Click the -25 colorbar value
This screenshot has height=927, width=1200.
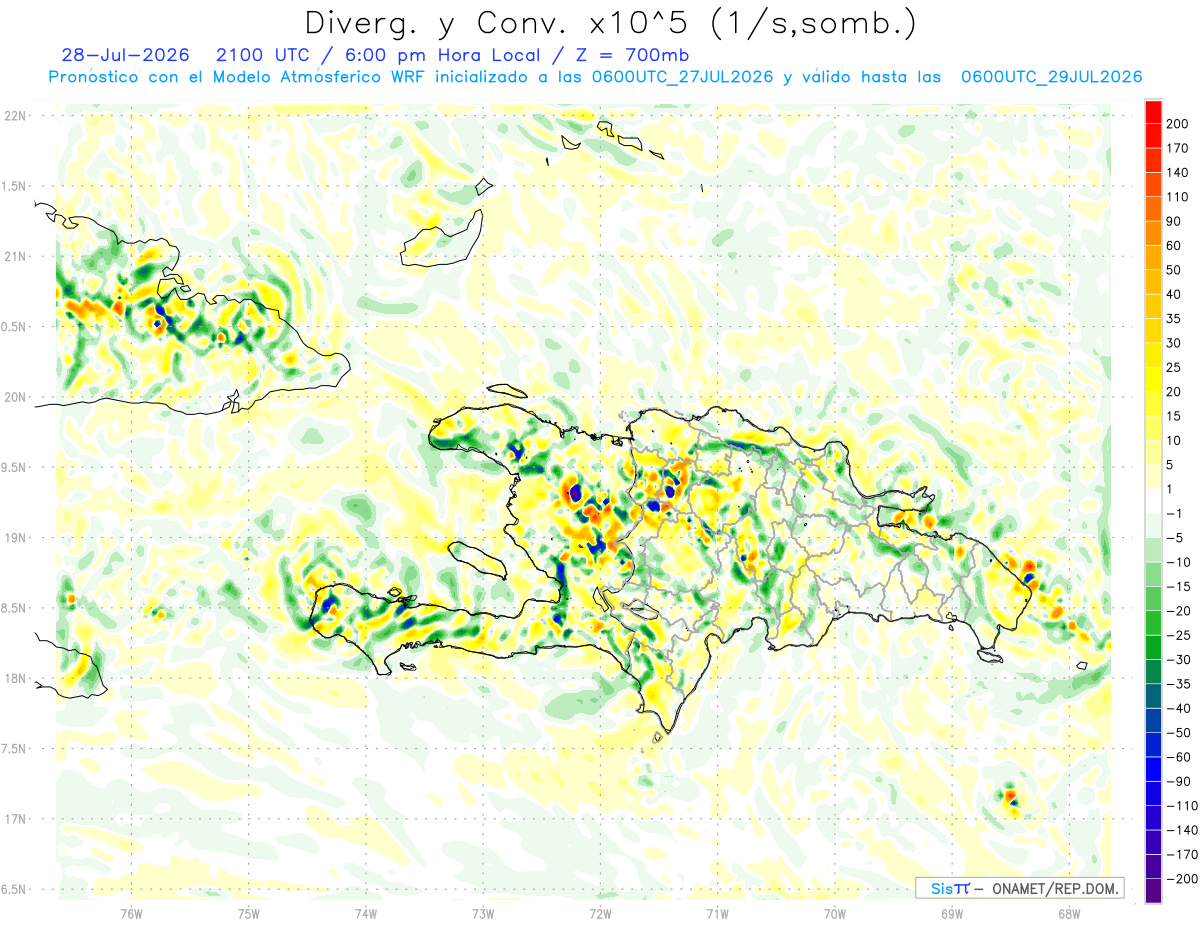click(1177, 637)
